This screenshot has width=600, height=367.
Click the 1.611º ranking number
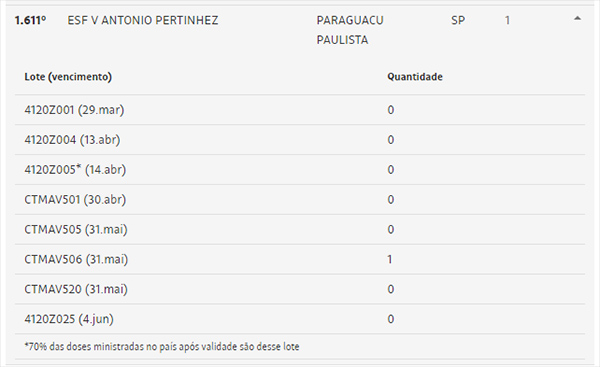[x=30, y=20]
